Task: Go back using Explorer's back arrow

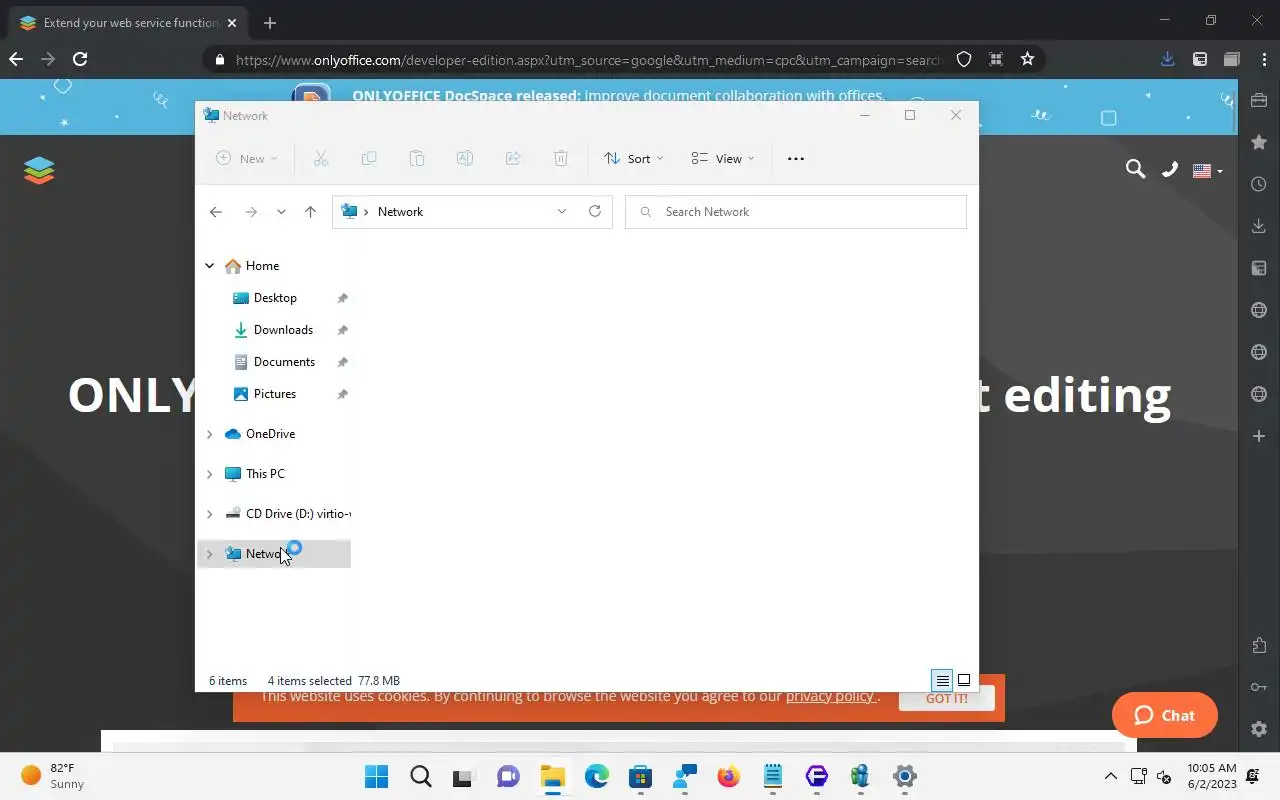Action: 216,212
